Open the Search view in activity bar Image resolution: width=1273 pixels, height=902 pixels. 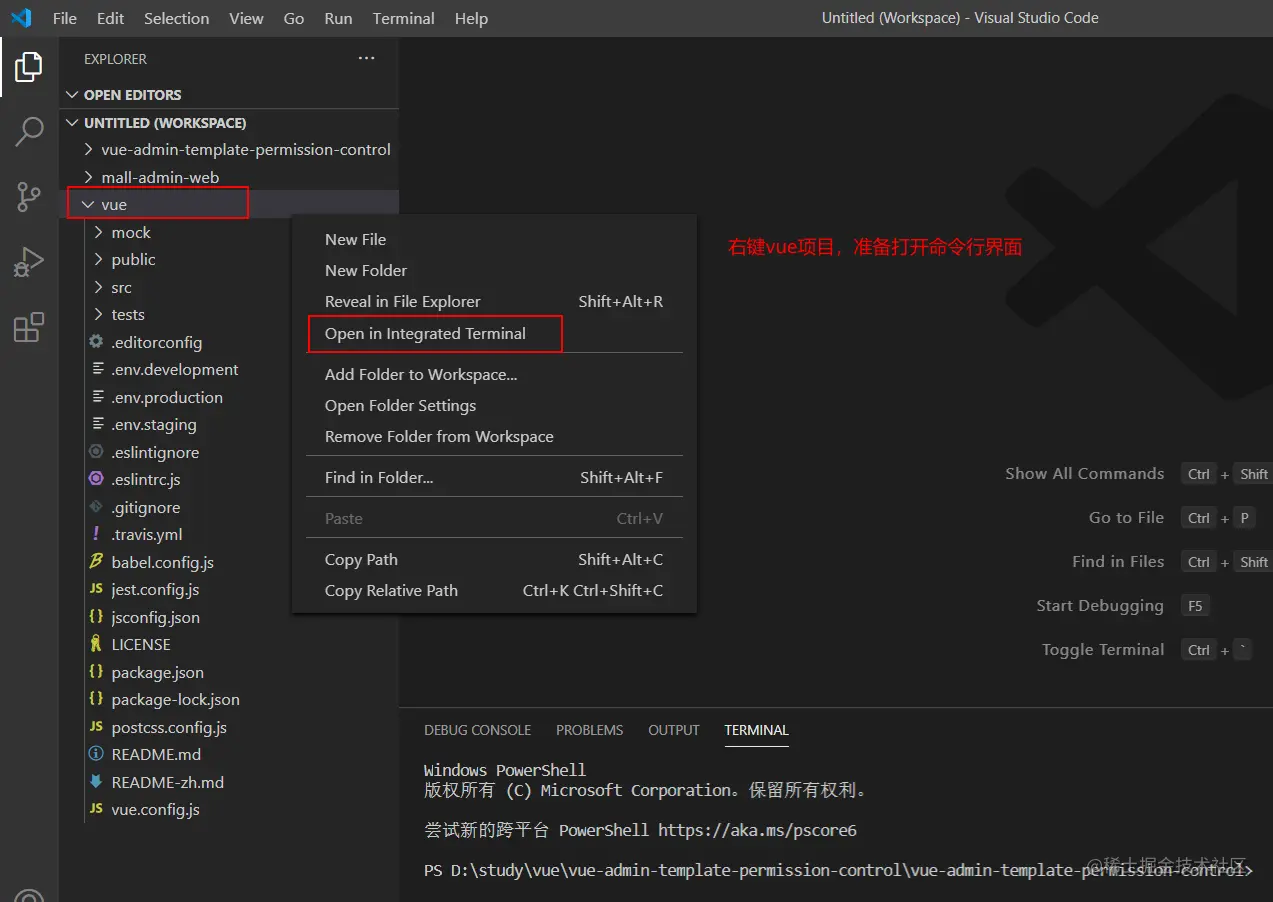[x=29, y=132]
